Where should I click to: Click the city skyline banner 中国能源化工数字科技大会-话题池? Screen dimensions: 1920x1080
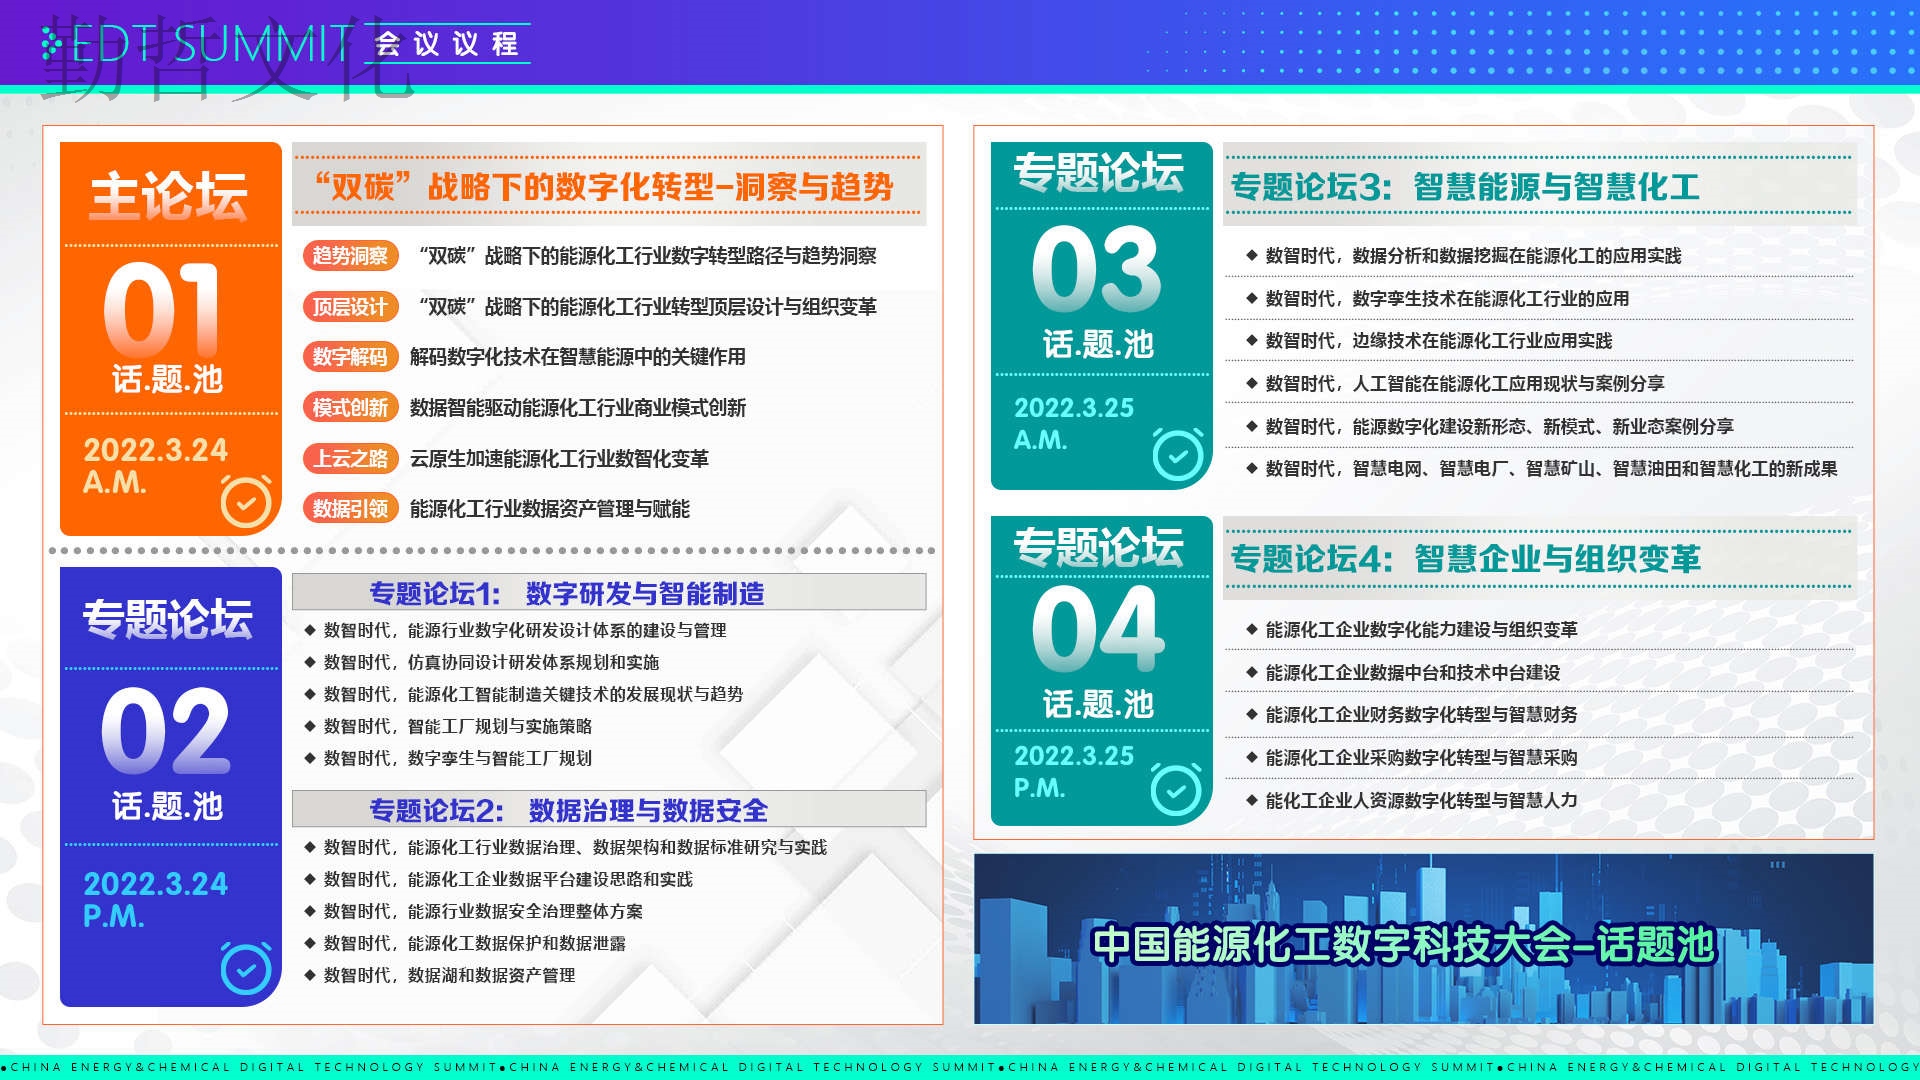click(x=1423, y=939)
